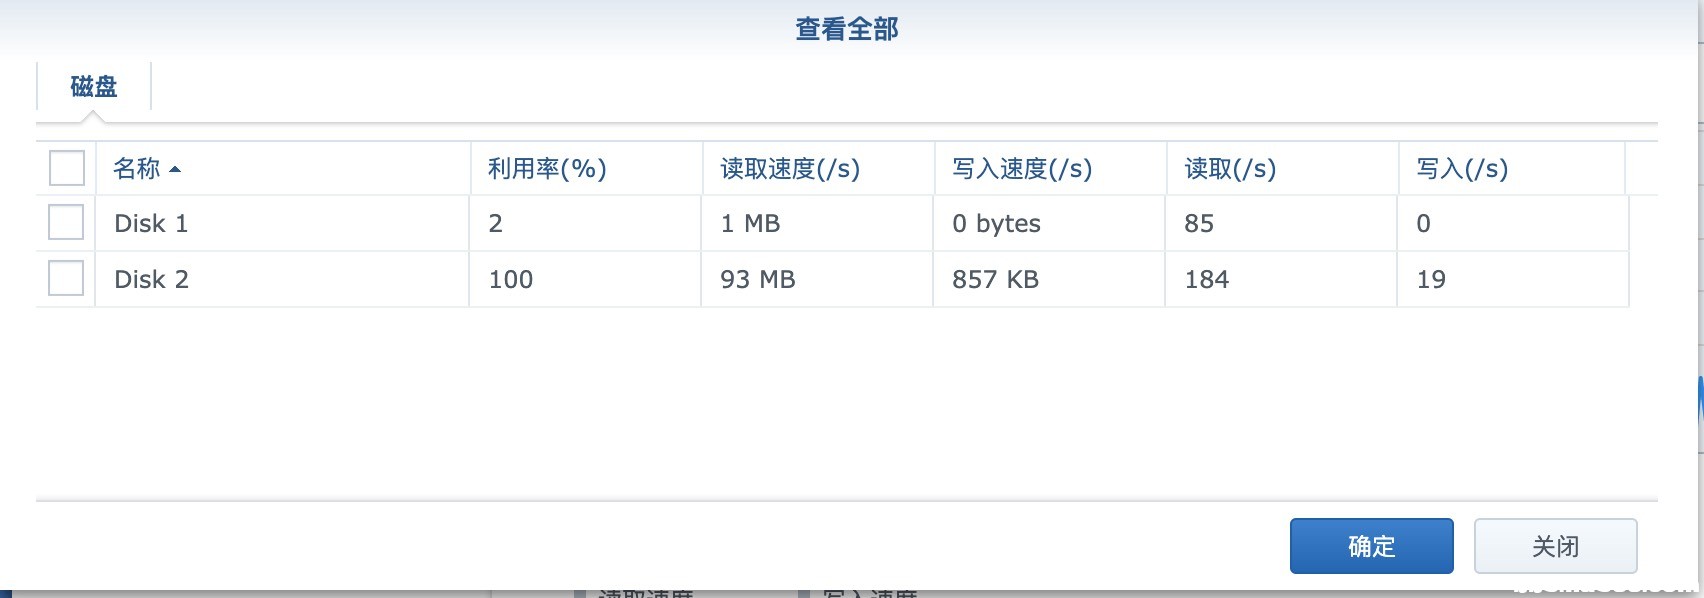Sort by the 读取速度(/s) column header
The height and width of the screenshot is (598, 1704).
[x=818, y=168]
